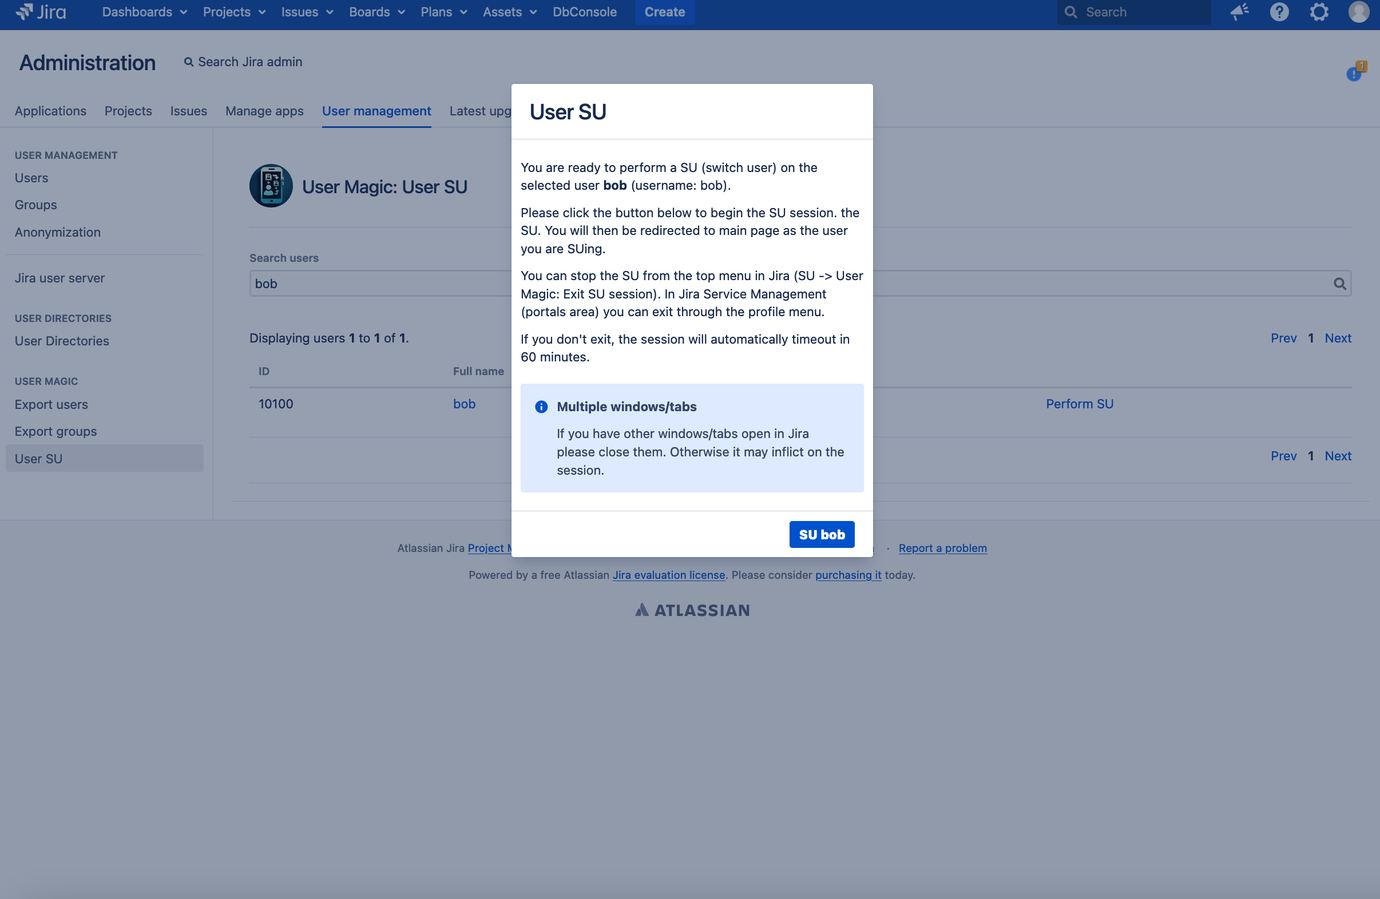The image size is (1380, 899).
Task: Click the info icon beside Multiple windows/tabs
Action: (x=541, y=407)
